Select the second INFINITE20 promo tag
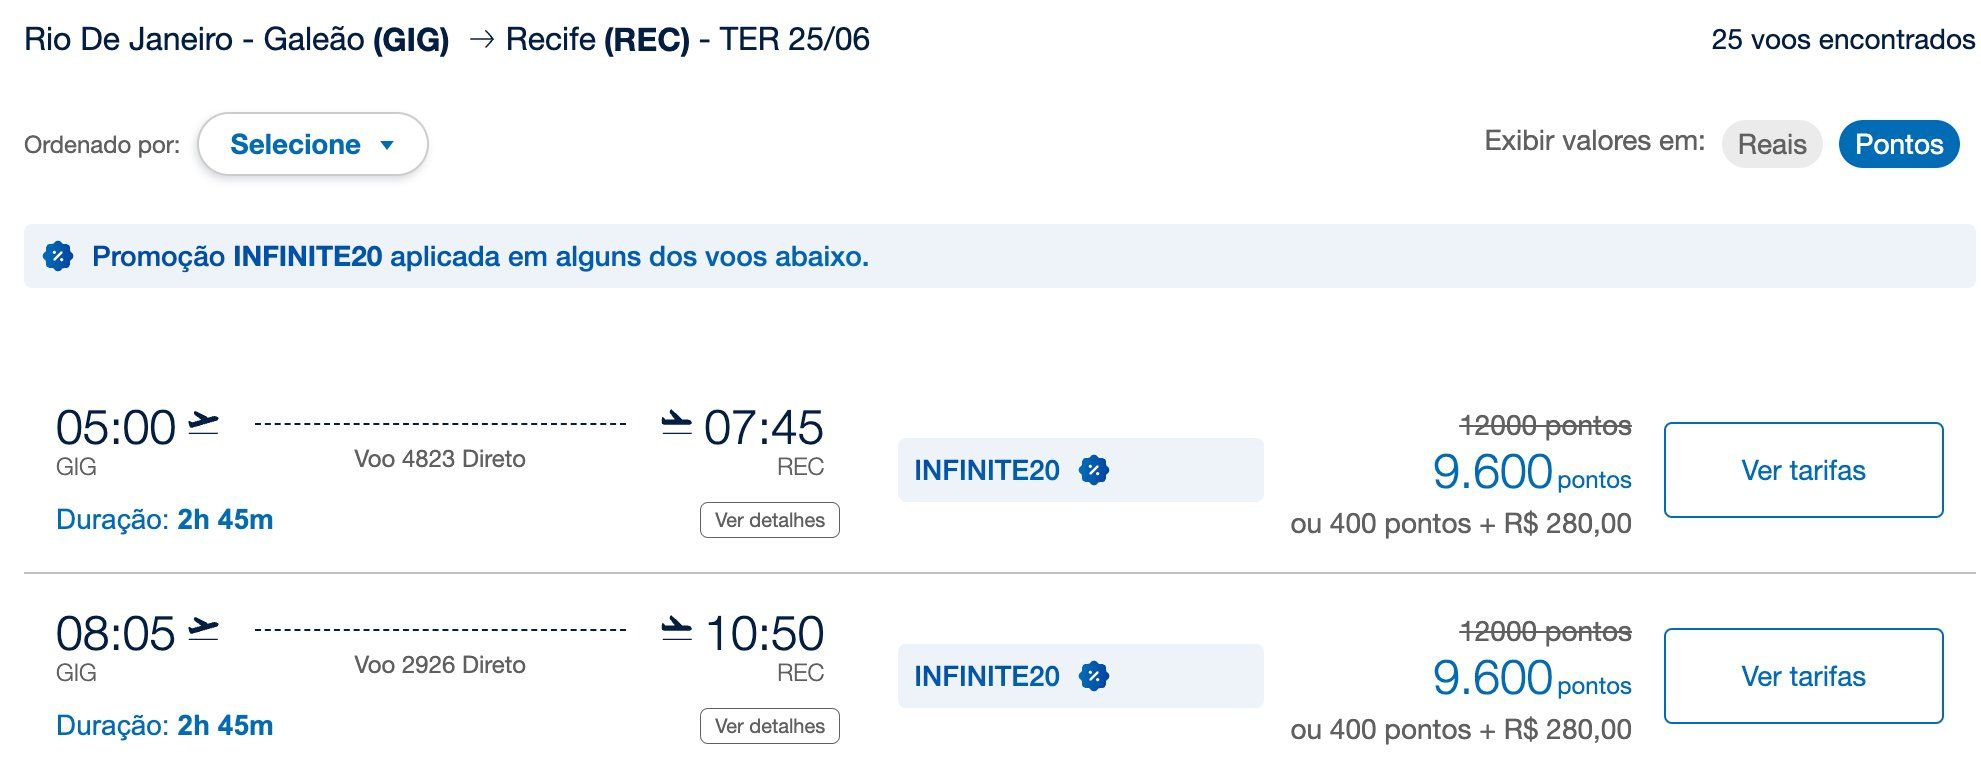This screenshot has height=769, width=1981. pyautogui.click(x=1081, y=676)
